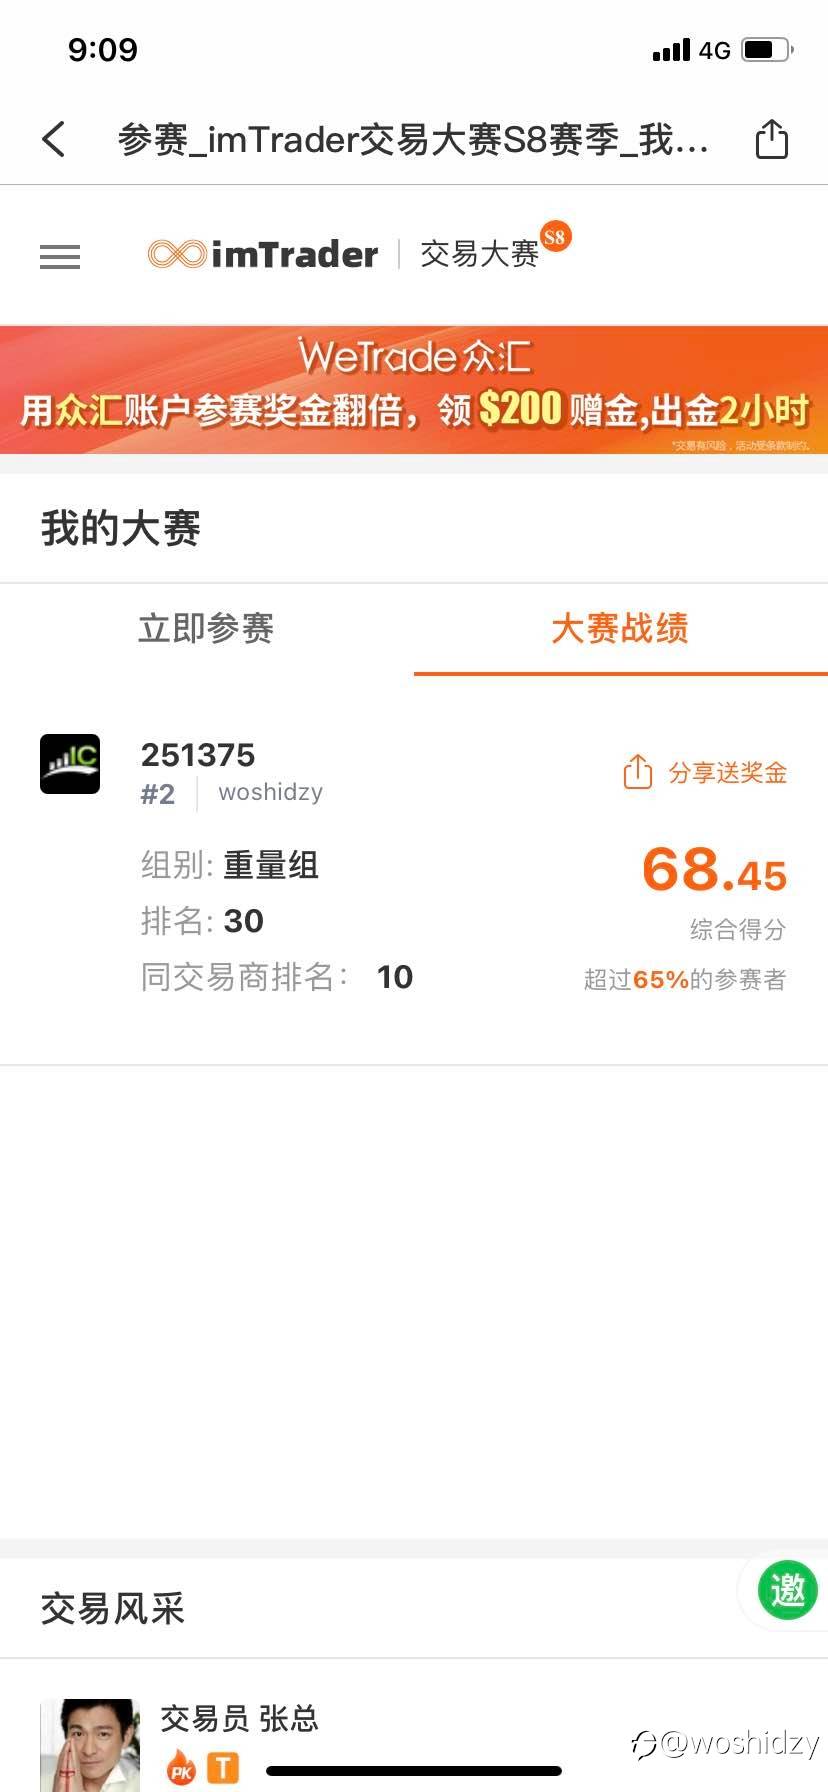Tap the 交易大赛 title text
The image size is (828, 1792).
480,254
